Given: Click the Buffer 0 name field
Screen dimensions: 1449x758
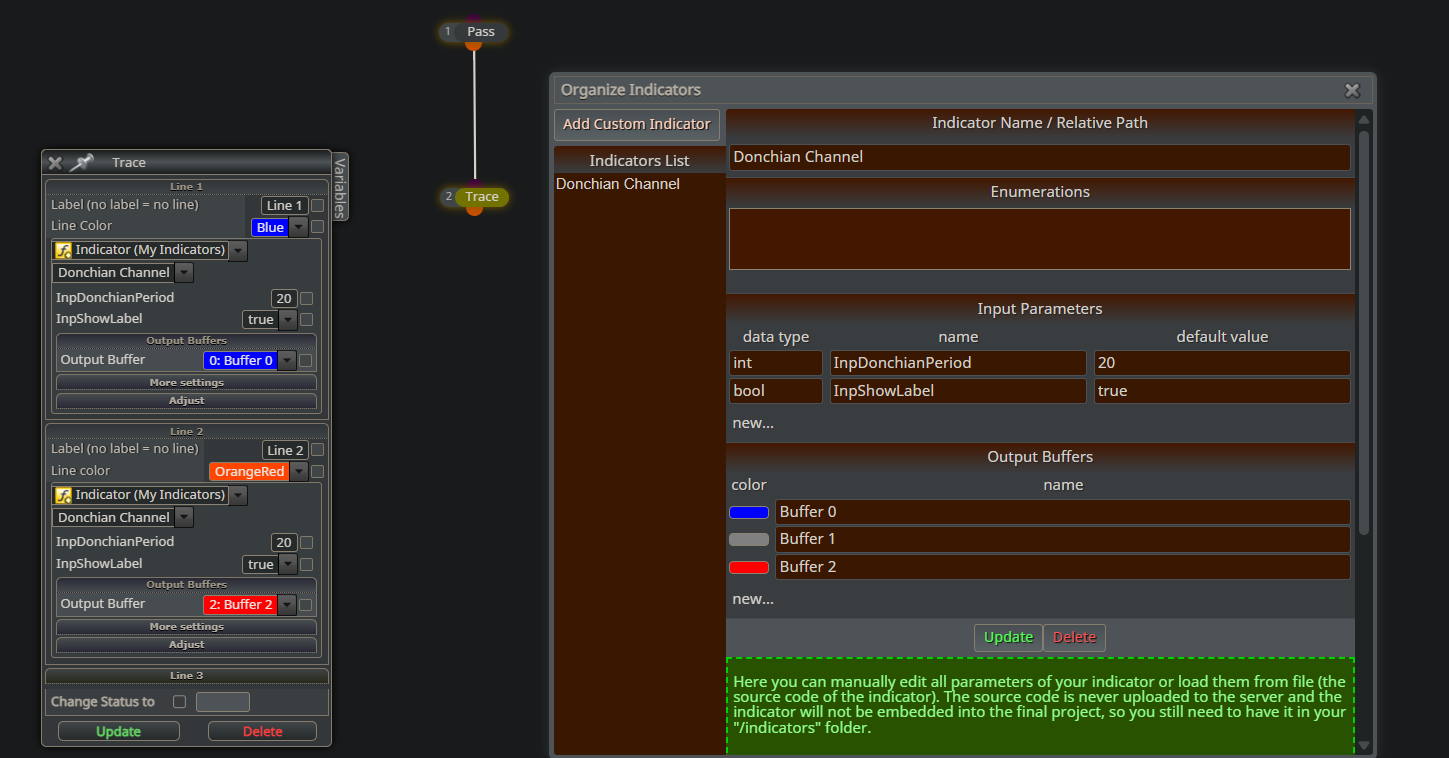Looking at the screenshot, I should pos(1063,512).
